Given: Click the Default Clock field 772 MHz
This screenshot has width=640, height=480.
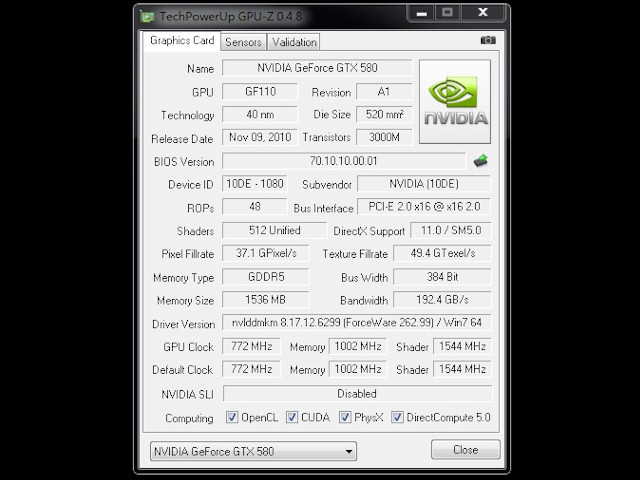Looking at the screenshot, I should [x=251, y=369].
